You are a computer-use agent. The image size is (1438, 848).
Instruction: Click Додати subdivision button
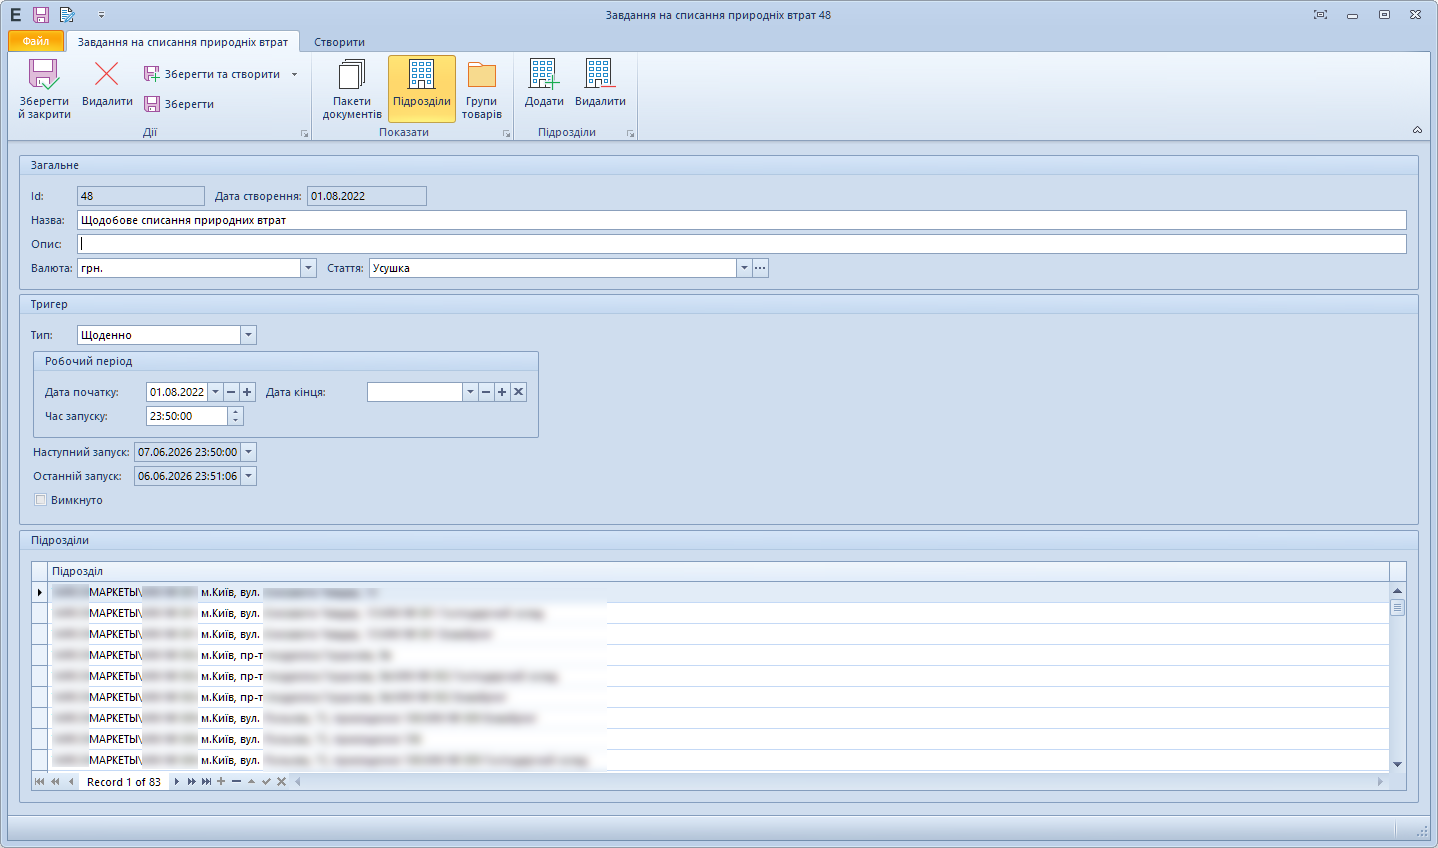(x=544, y=83)
